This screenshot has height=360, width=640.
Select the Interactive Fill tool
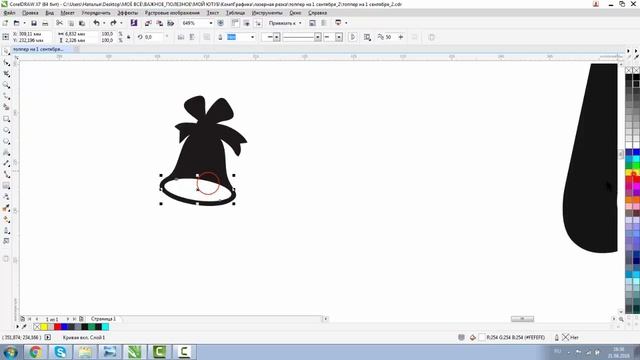point(6,219)
